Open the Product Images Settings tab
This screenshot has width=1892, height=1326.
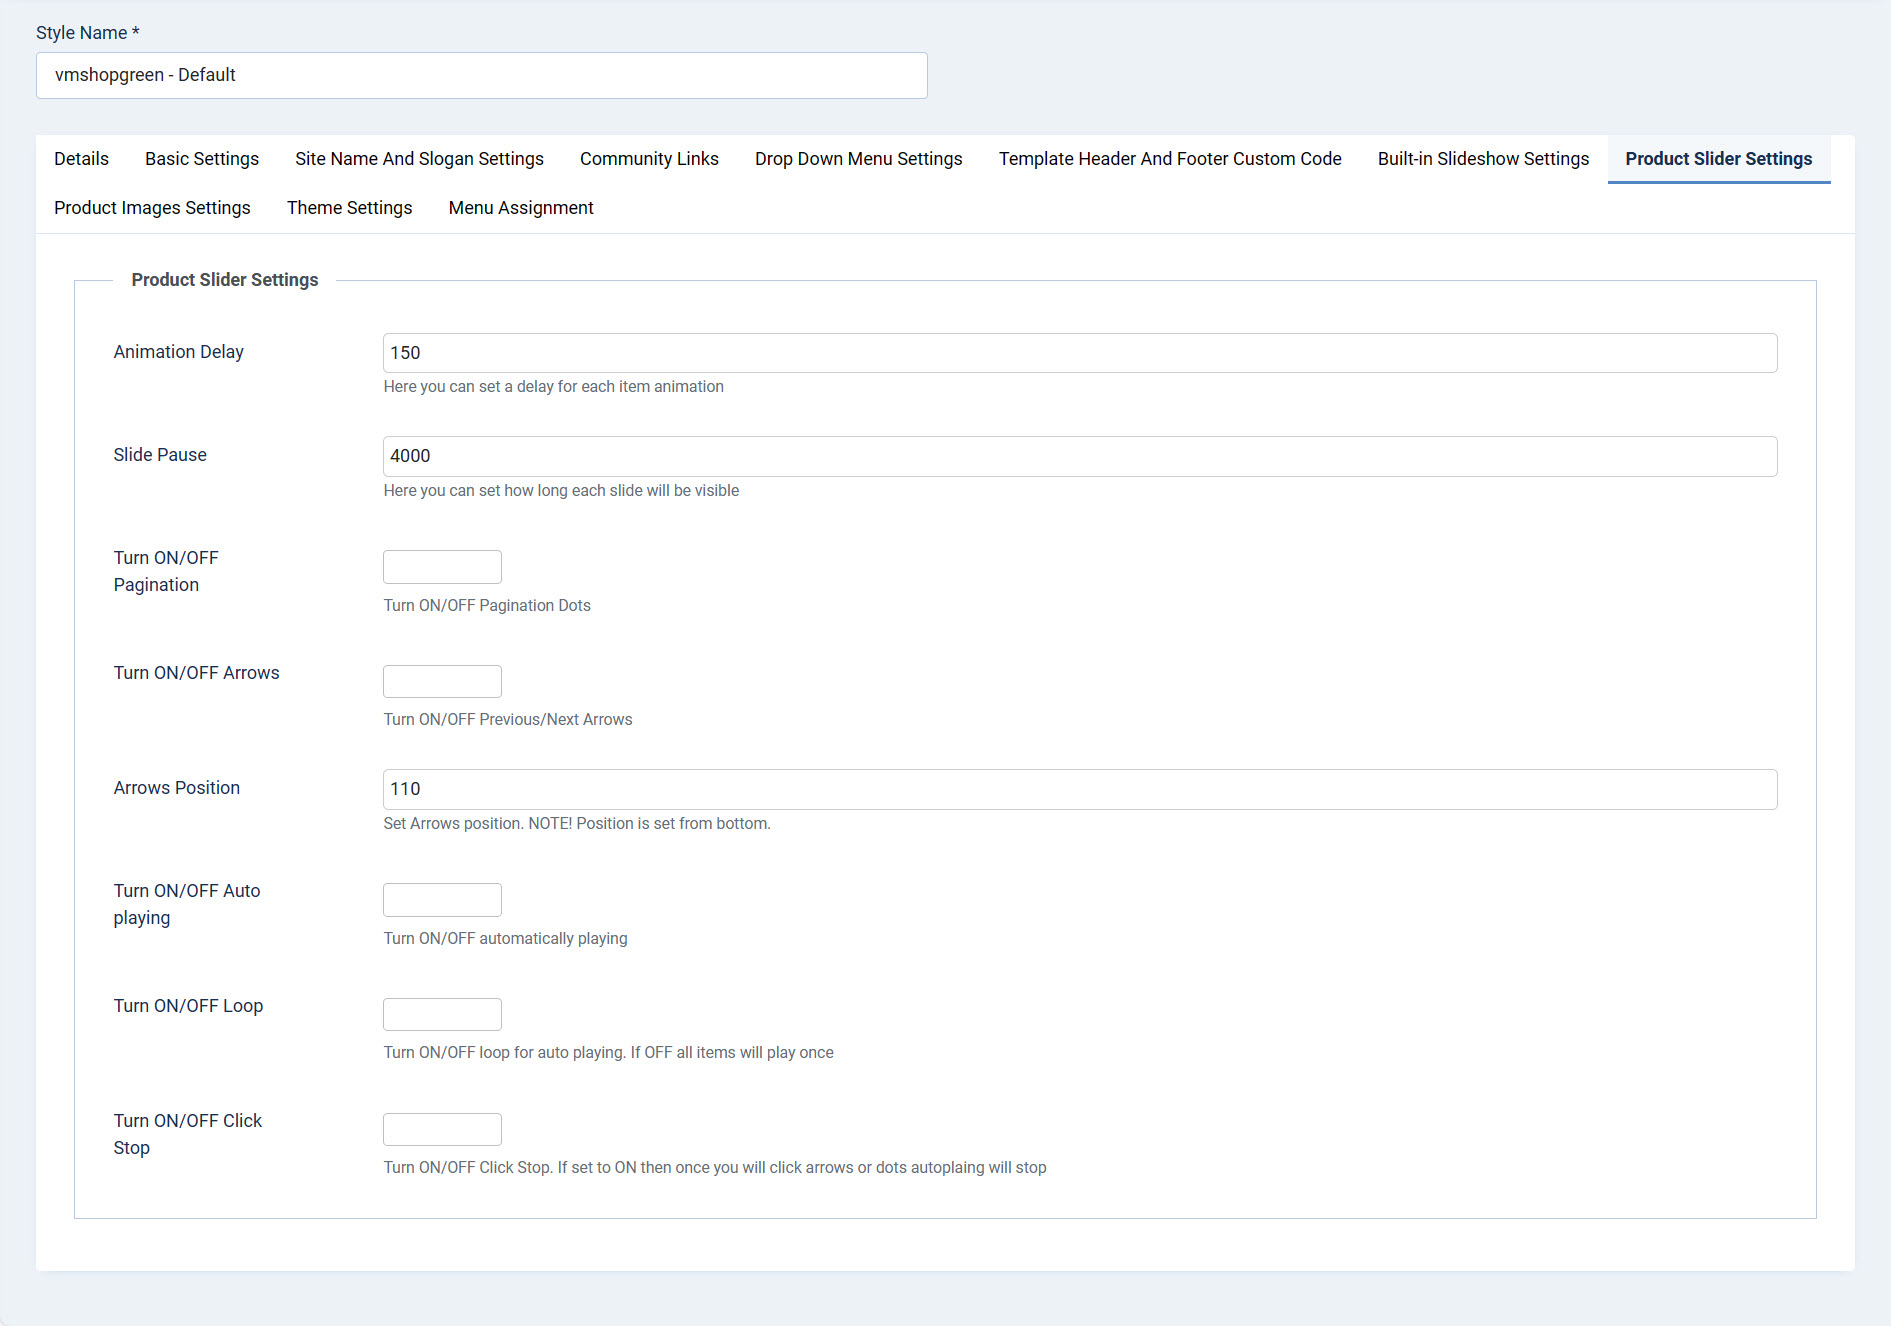[152, 208]
